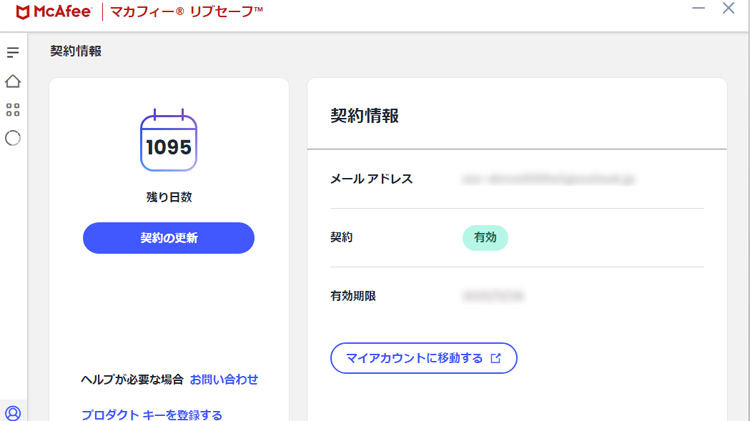Go to Home via house icon

pyautogui.click(x=13, y=81)
